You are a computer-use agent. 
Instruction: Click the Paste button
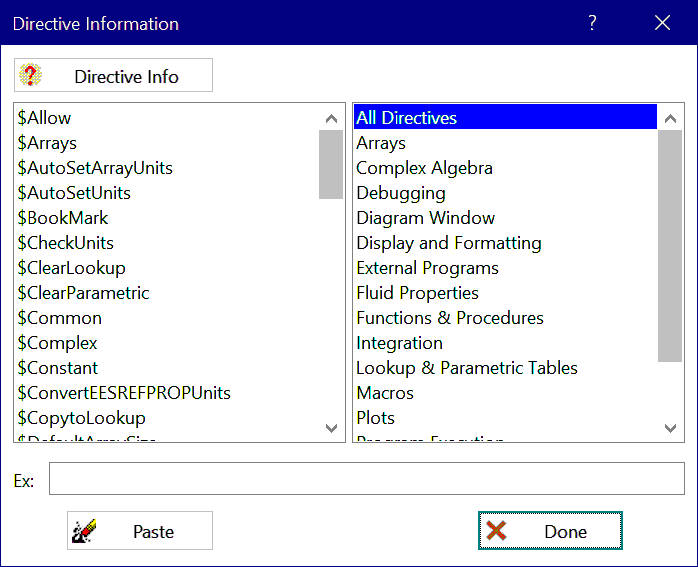click(x=140, y=531)
